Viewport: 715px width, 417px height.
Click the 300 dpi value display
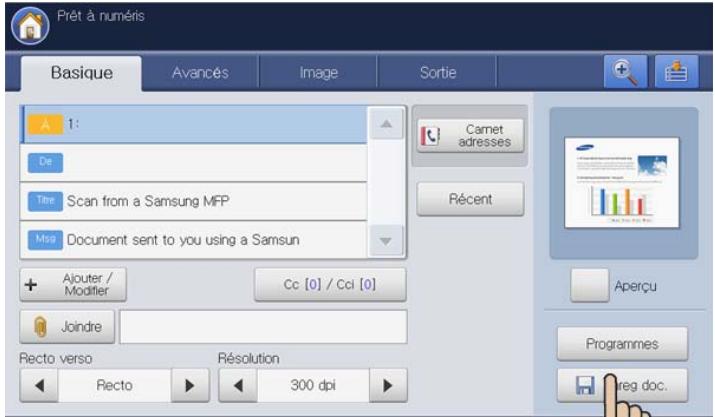tap(313, 386)
